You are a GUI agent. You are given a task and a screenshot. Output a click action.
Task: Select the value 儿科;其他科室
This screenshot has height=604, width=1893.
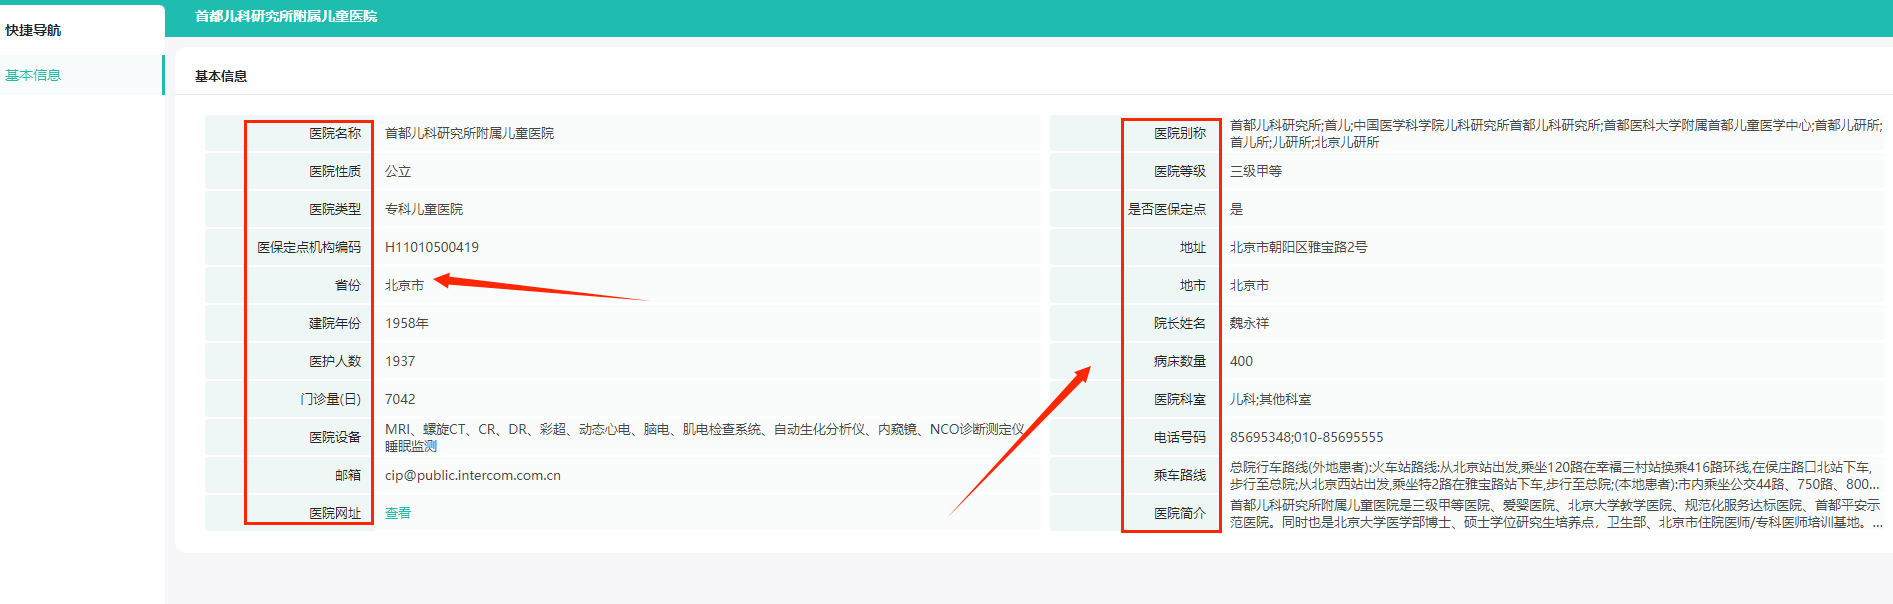(1270, 399)
